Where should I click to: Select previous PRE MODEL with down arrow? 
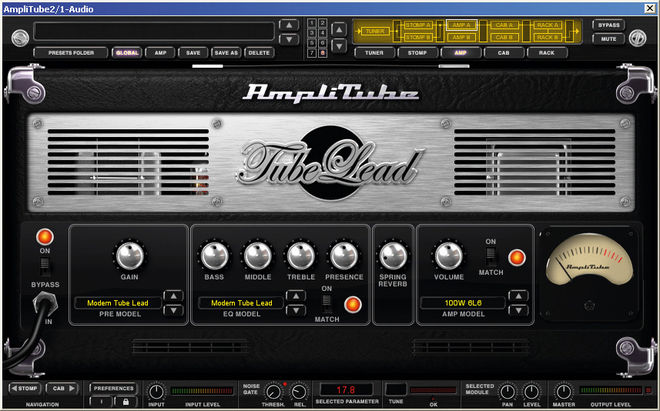[x=173, y=311]
